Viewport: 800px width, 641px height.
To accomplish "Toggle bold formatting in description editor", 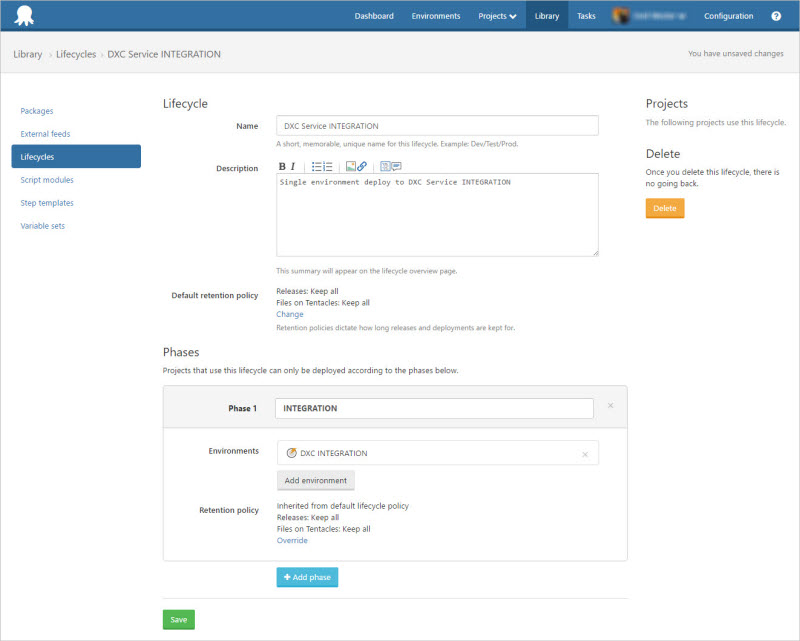I will (282, 166).
